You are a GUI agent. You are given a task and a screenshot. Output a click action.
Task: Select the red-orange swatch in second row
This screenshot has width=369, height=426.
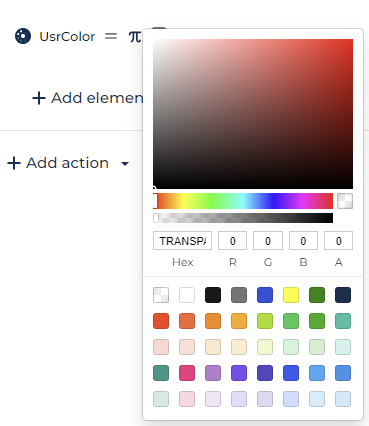pyautogui.click(x=161, y=321)
